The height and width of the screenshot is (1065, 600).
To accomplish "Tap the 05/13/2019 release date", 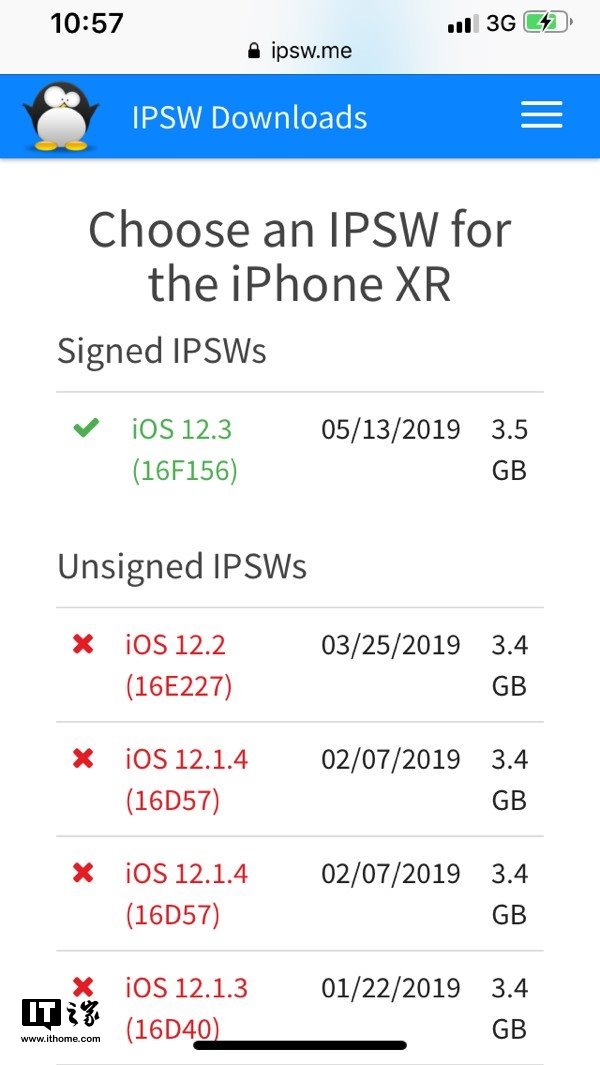I will (390, 429).
